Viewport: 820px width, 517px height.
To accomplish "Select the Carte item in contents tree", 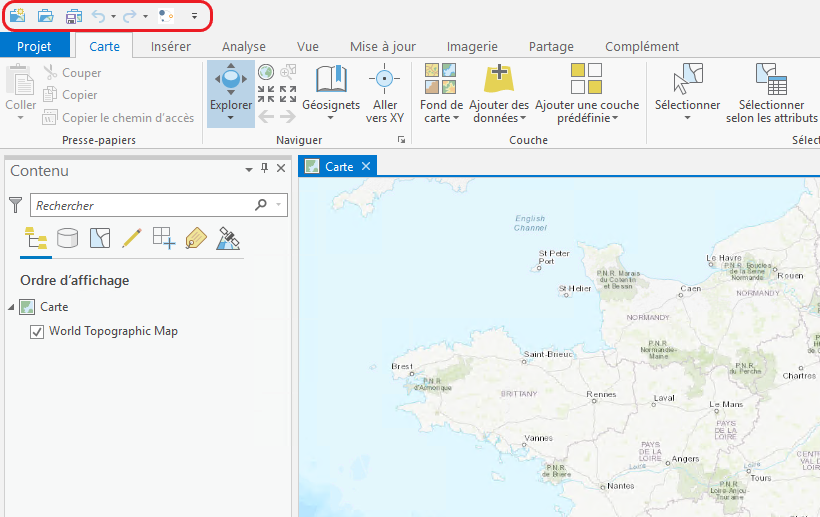I will 54,307.
